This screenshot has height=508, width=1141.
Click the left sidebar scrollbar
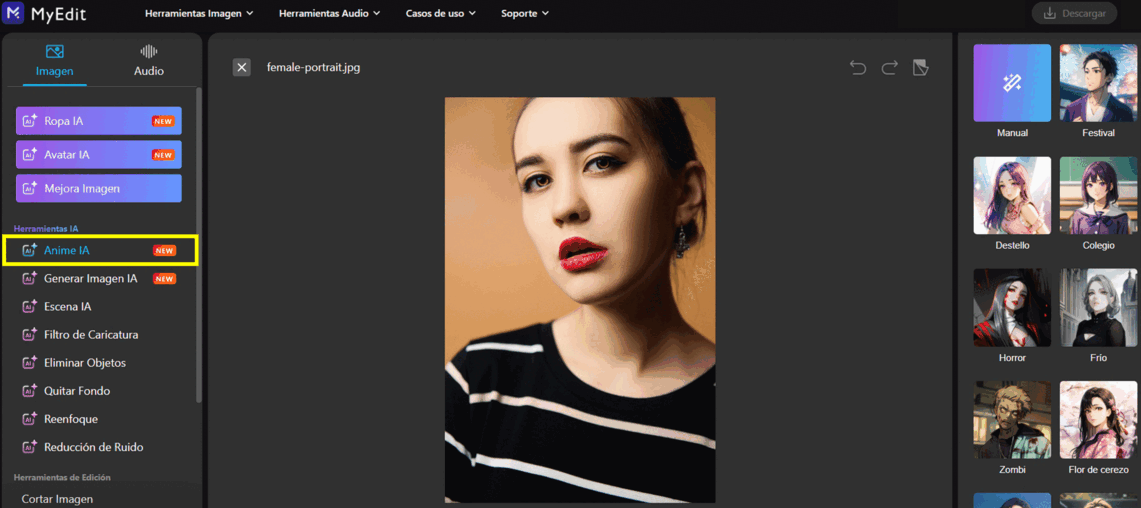(199, 244)
